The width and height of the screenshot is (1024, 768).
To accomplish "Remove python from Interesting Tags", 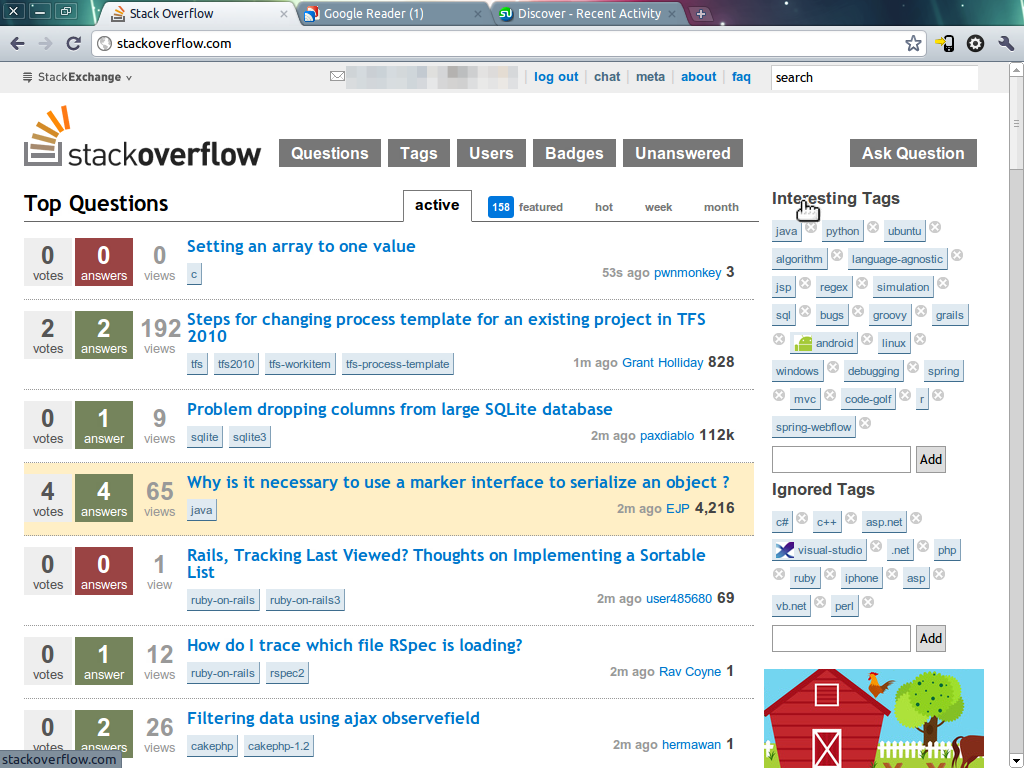I will click(x=872, y=227).
